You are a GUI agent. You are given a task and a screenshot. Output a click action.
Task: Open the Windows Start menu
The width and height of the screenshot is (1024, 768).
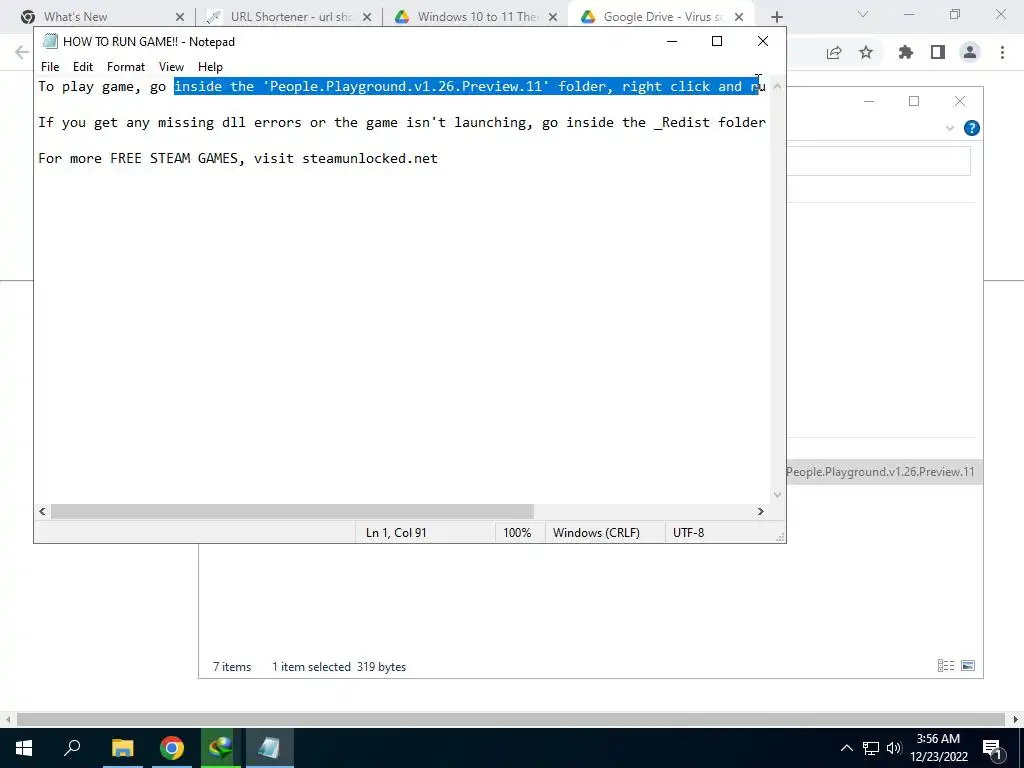(x=24, y=748)
